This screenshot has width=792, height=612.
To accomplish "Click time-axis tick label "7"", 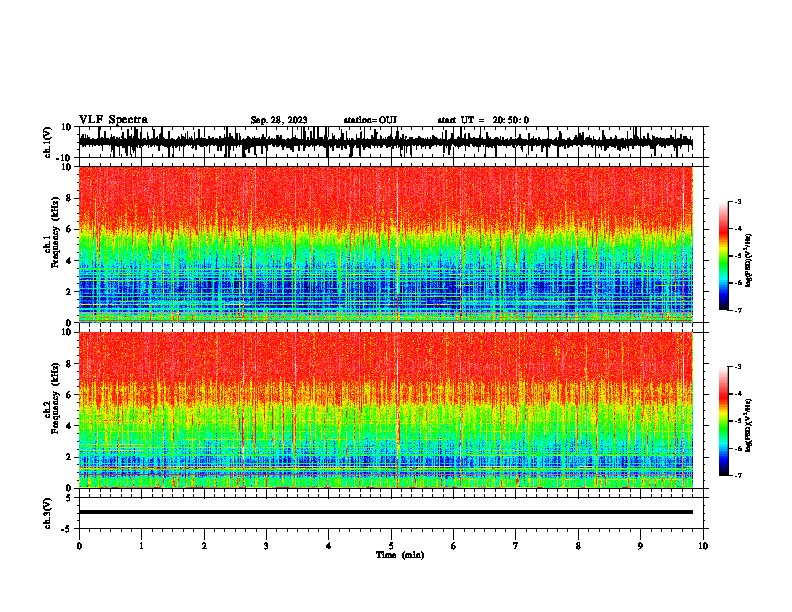I will (516, 546).
